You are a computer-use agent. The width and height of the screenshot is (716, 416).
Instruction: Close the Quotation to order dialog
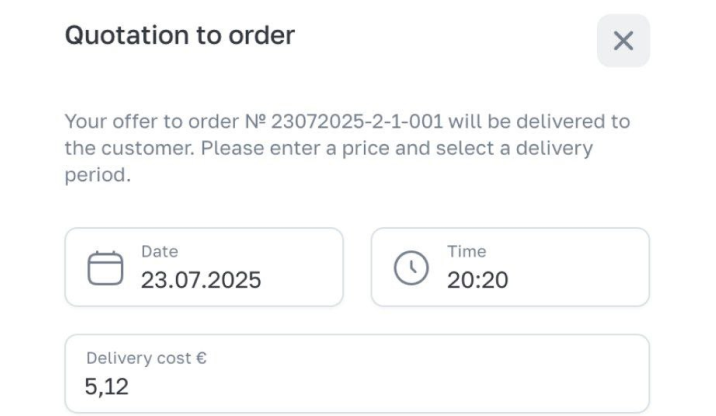click(x=623, y=41)
